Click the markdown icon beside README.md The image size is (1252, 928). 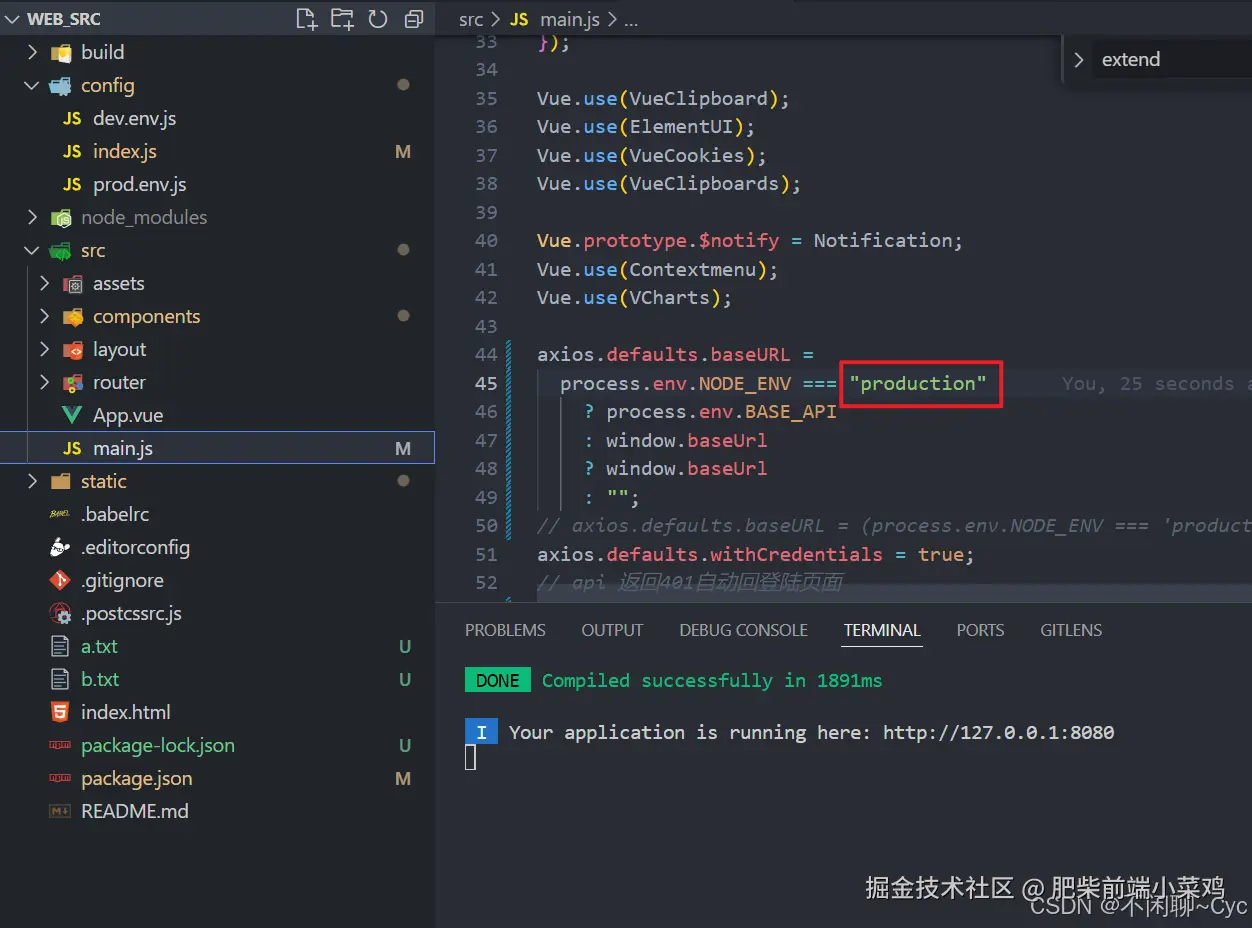tap(60, 811)
